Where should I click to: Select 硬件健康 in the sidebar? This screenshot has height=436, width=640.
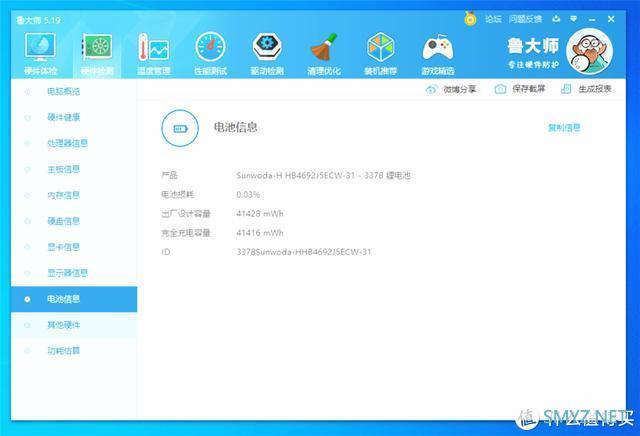point(74,118)
